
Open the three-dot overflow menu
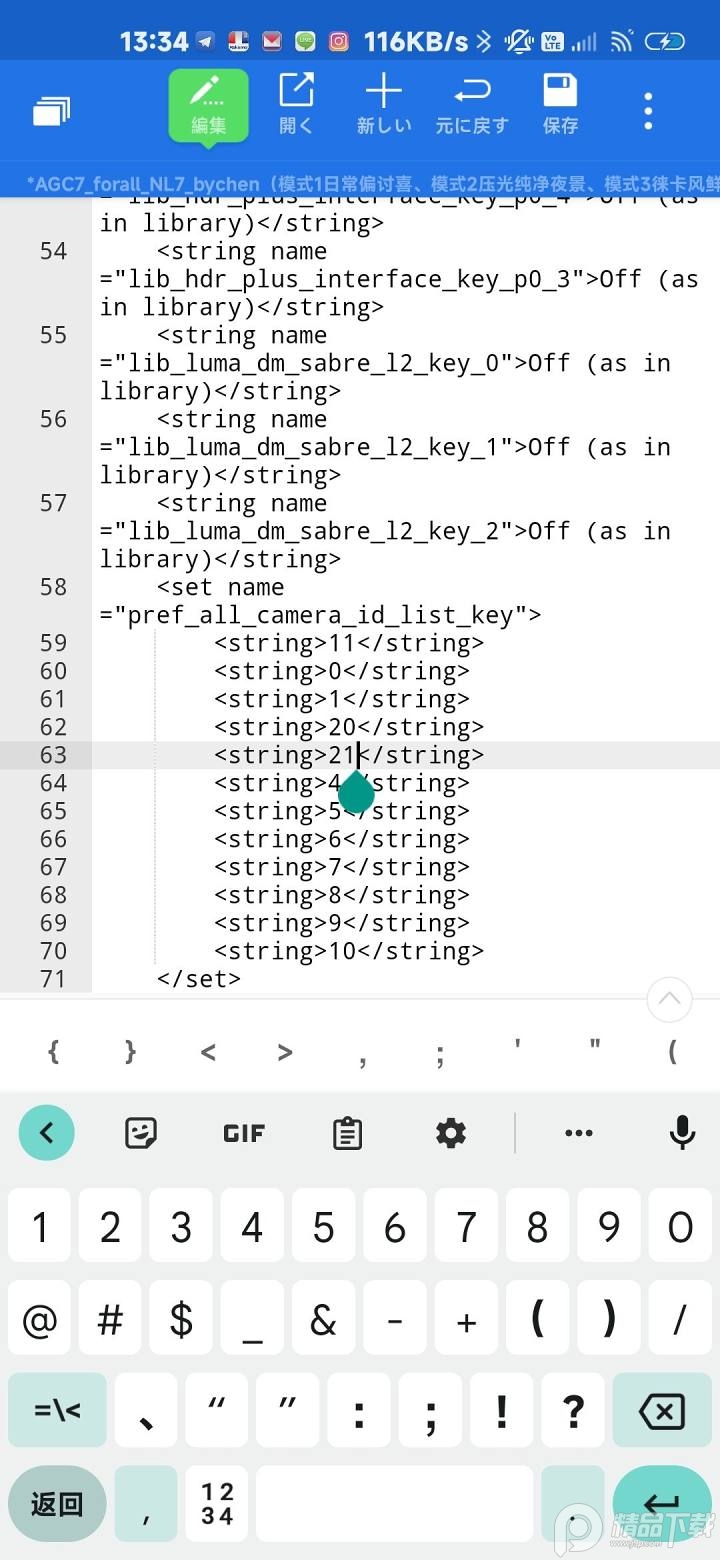[648, 111]
